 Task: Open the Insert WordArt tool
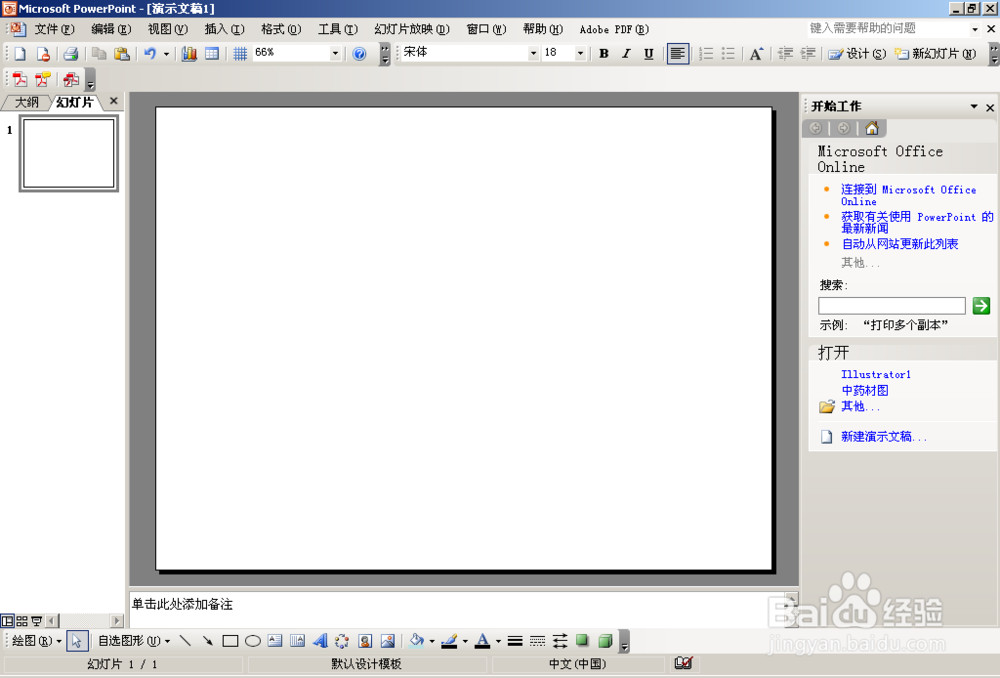tap(319, 641)
